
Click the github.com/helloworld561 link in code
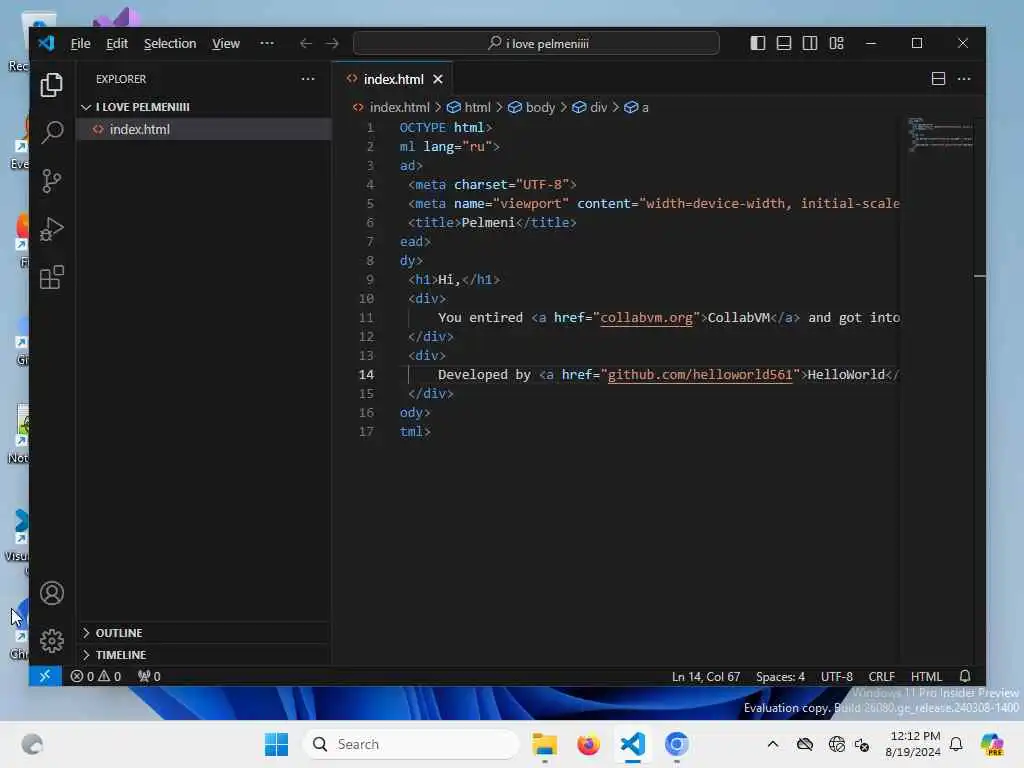[x=699, y=374]
